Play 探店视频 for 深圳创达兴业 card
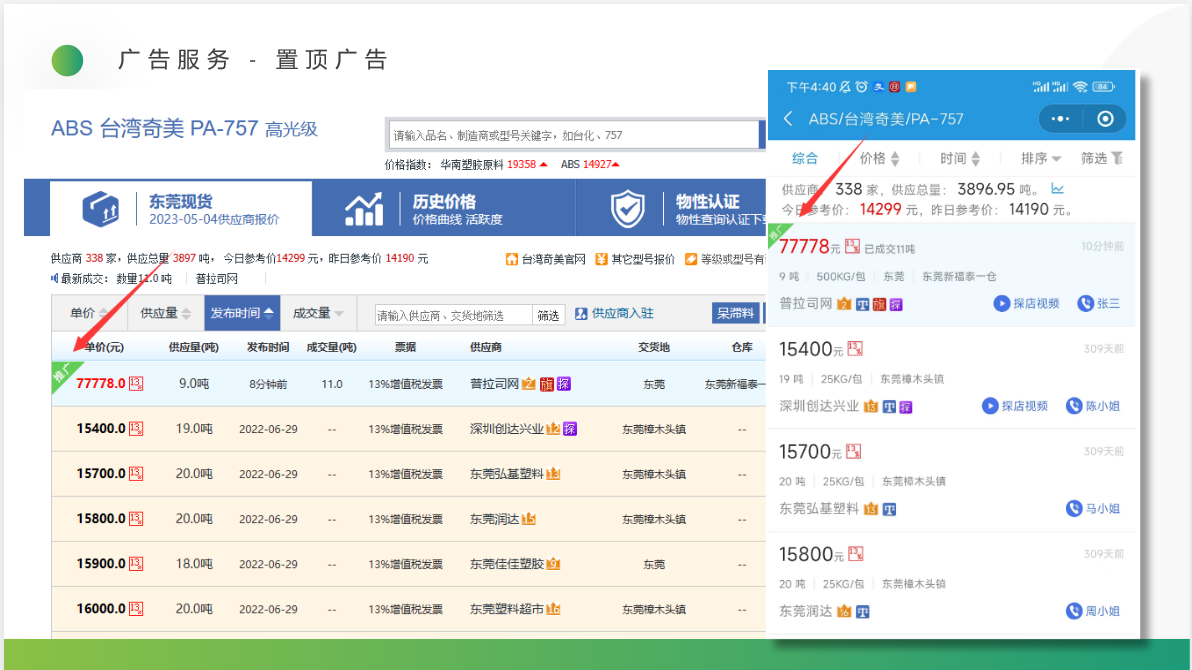 [x=1015, y=406]
